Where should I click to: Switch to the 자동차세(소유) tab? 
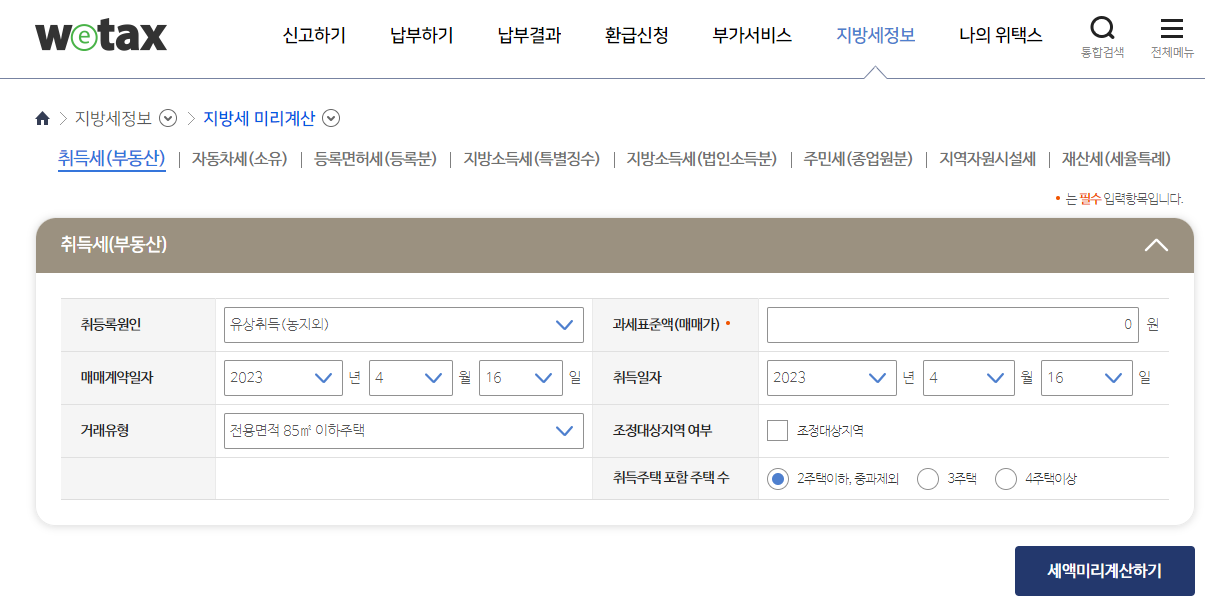tap(237, 158)
